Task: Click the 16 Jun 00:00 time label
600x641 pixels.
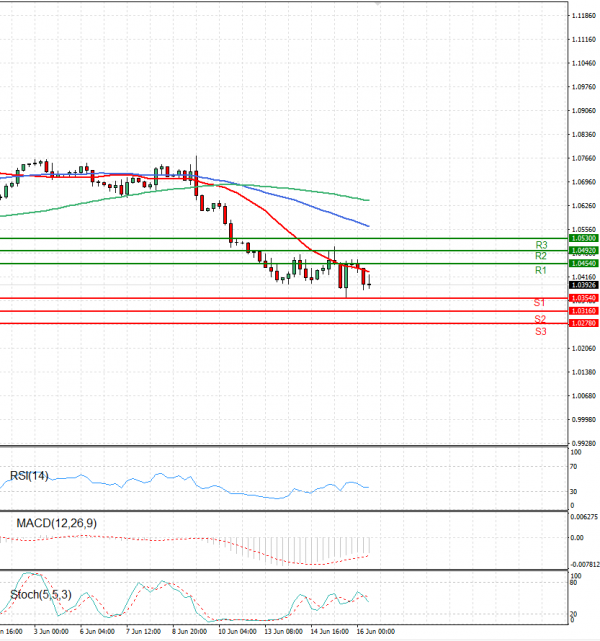Action: (376, 632)
